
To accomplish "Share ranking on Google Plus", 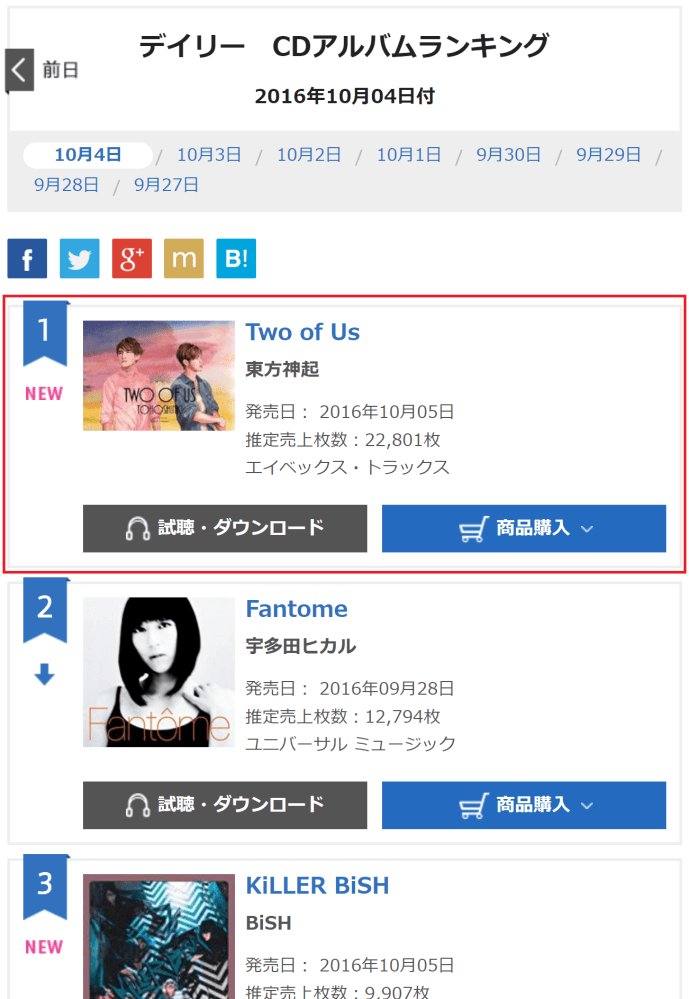I will (x=131, y=258).
